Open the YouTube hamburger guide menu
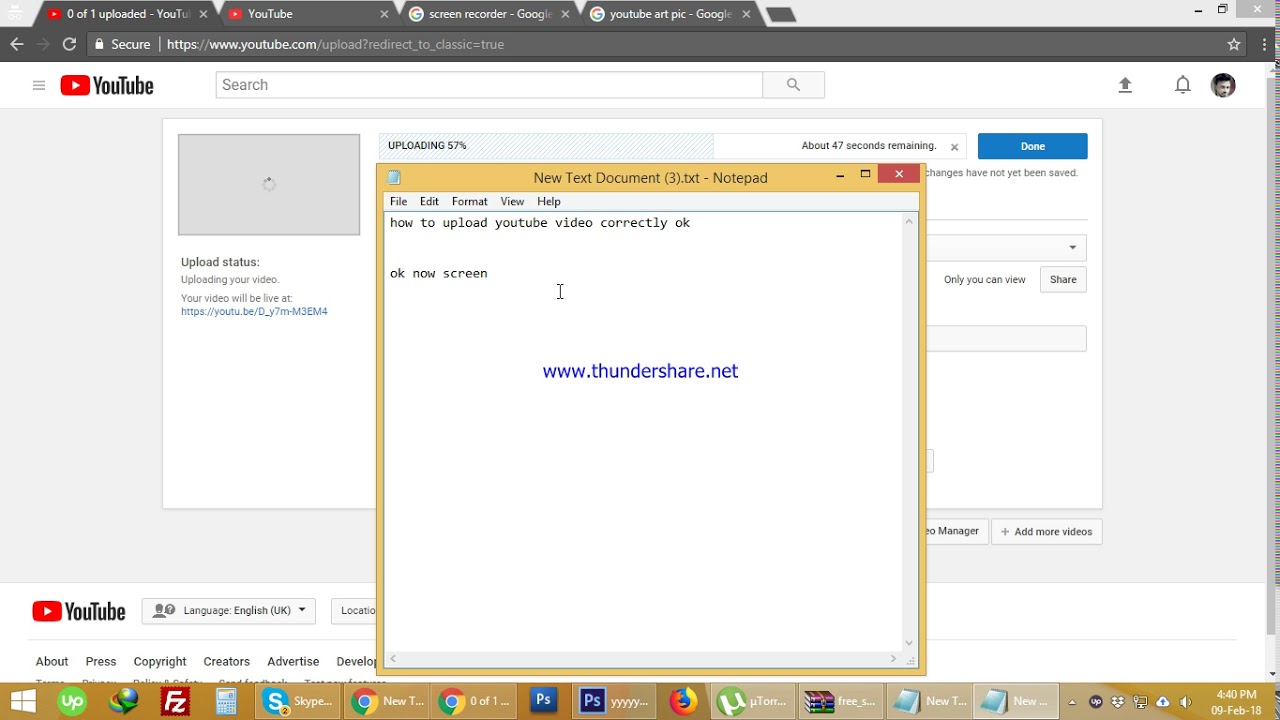Screen dimensions: 1280x720 39,85
